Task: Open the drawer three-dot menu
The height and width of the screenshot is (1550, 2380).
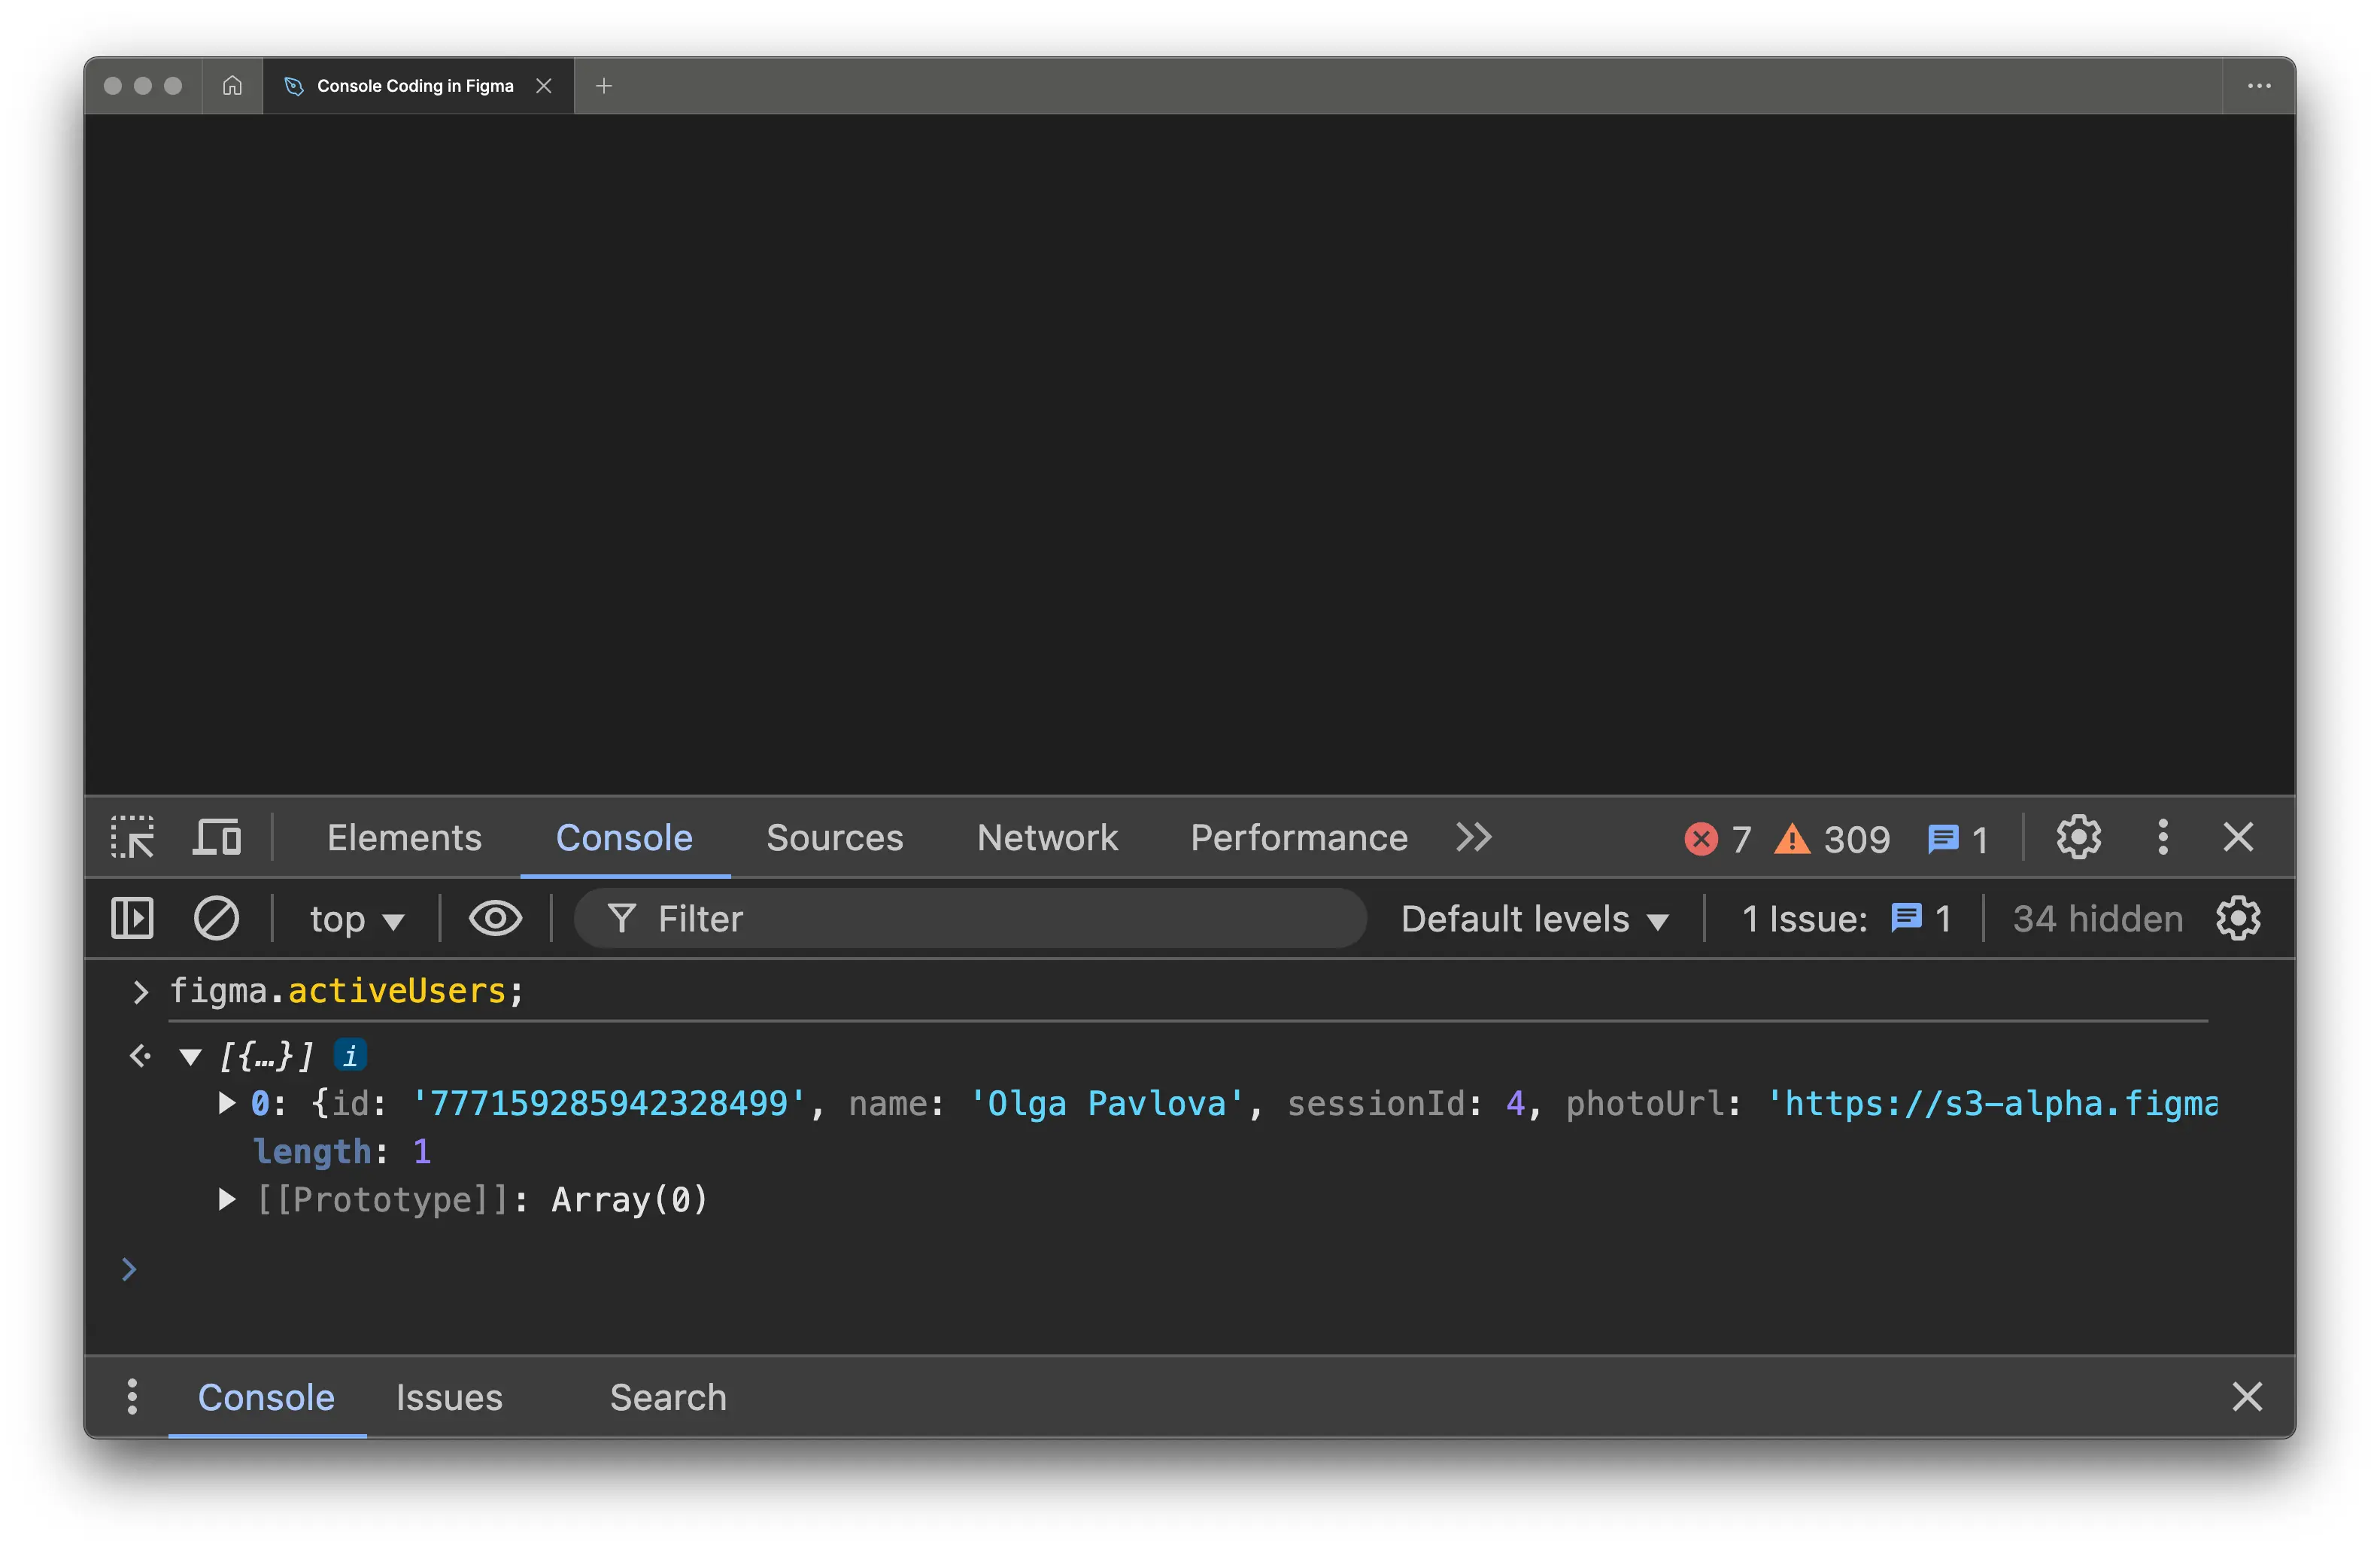Action: pyautogui.click(x=132, y=1397)
